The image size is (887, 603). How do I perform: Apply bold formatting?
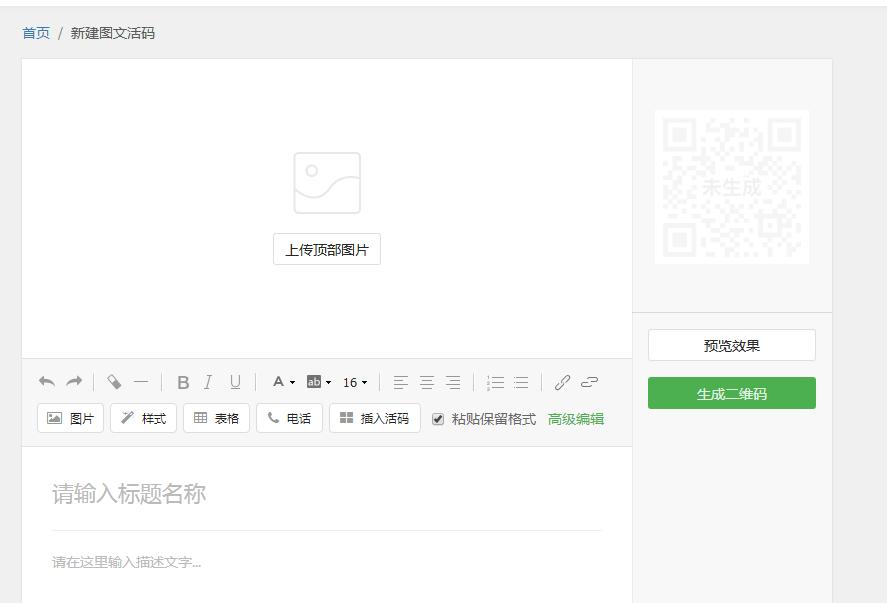tap(182, 382)
